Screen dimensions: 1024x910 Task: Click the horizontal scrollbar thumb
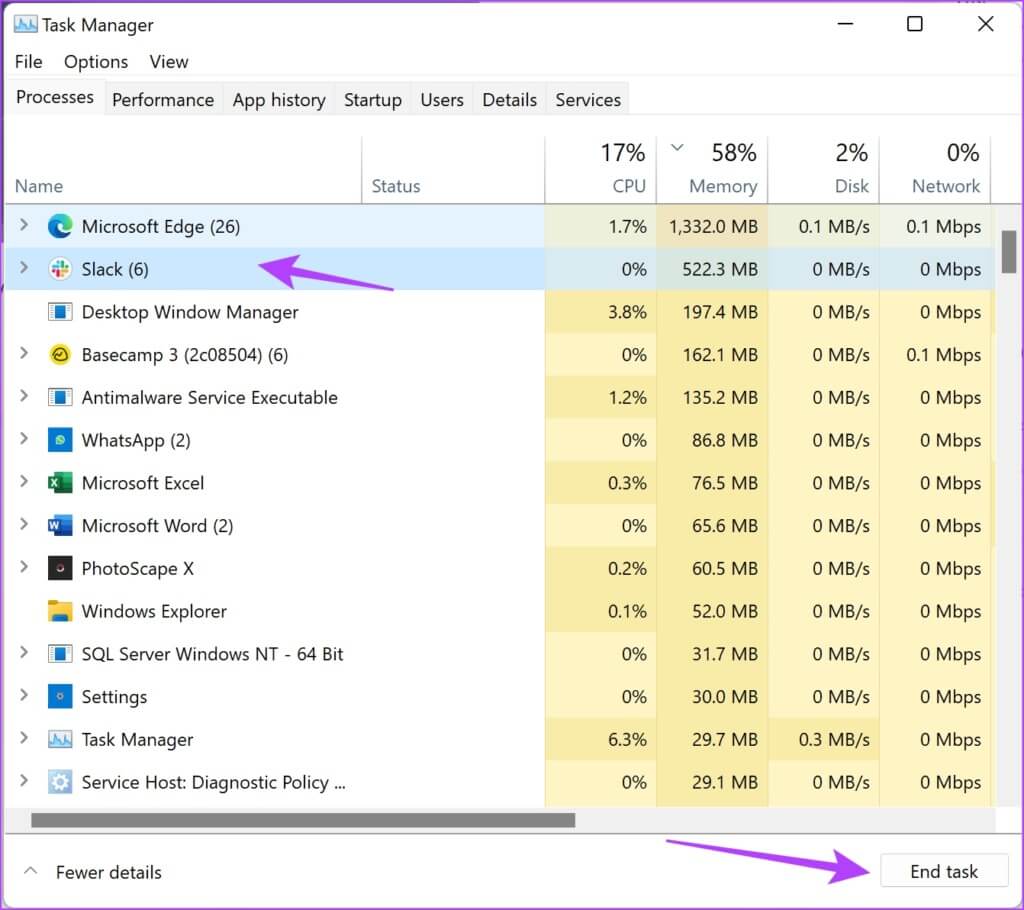point(303,820)
